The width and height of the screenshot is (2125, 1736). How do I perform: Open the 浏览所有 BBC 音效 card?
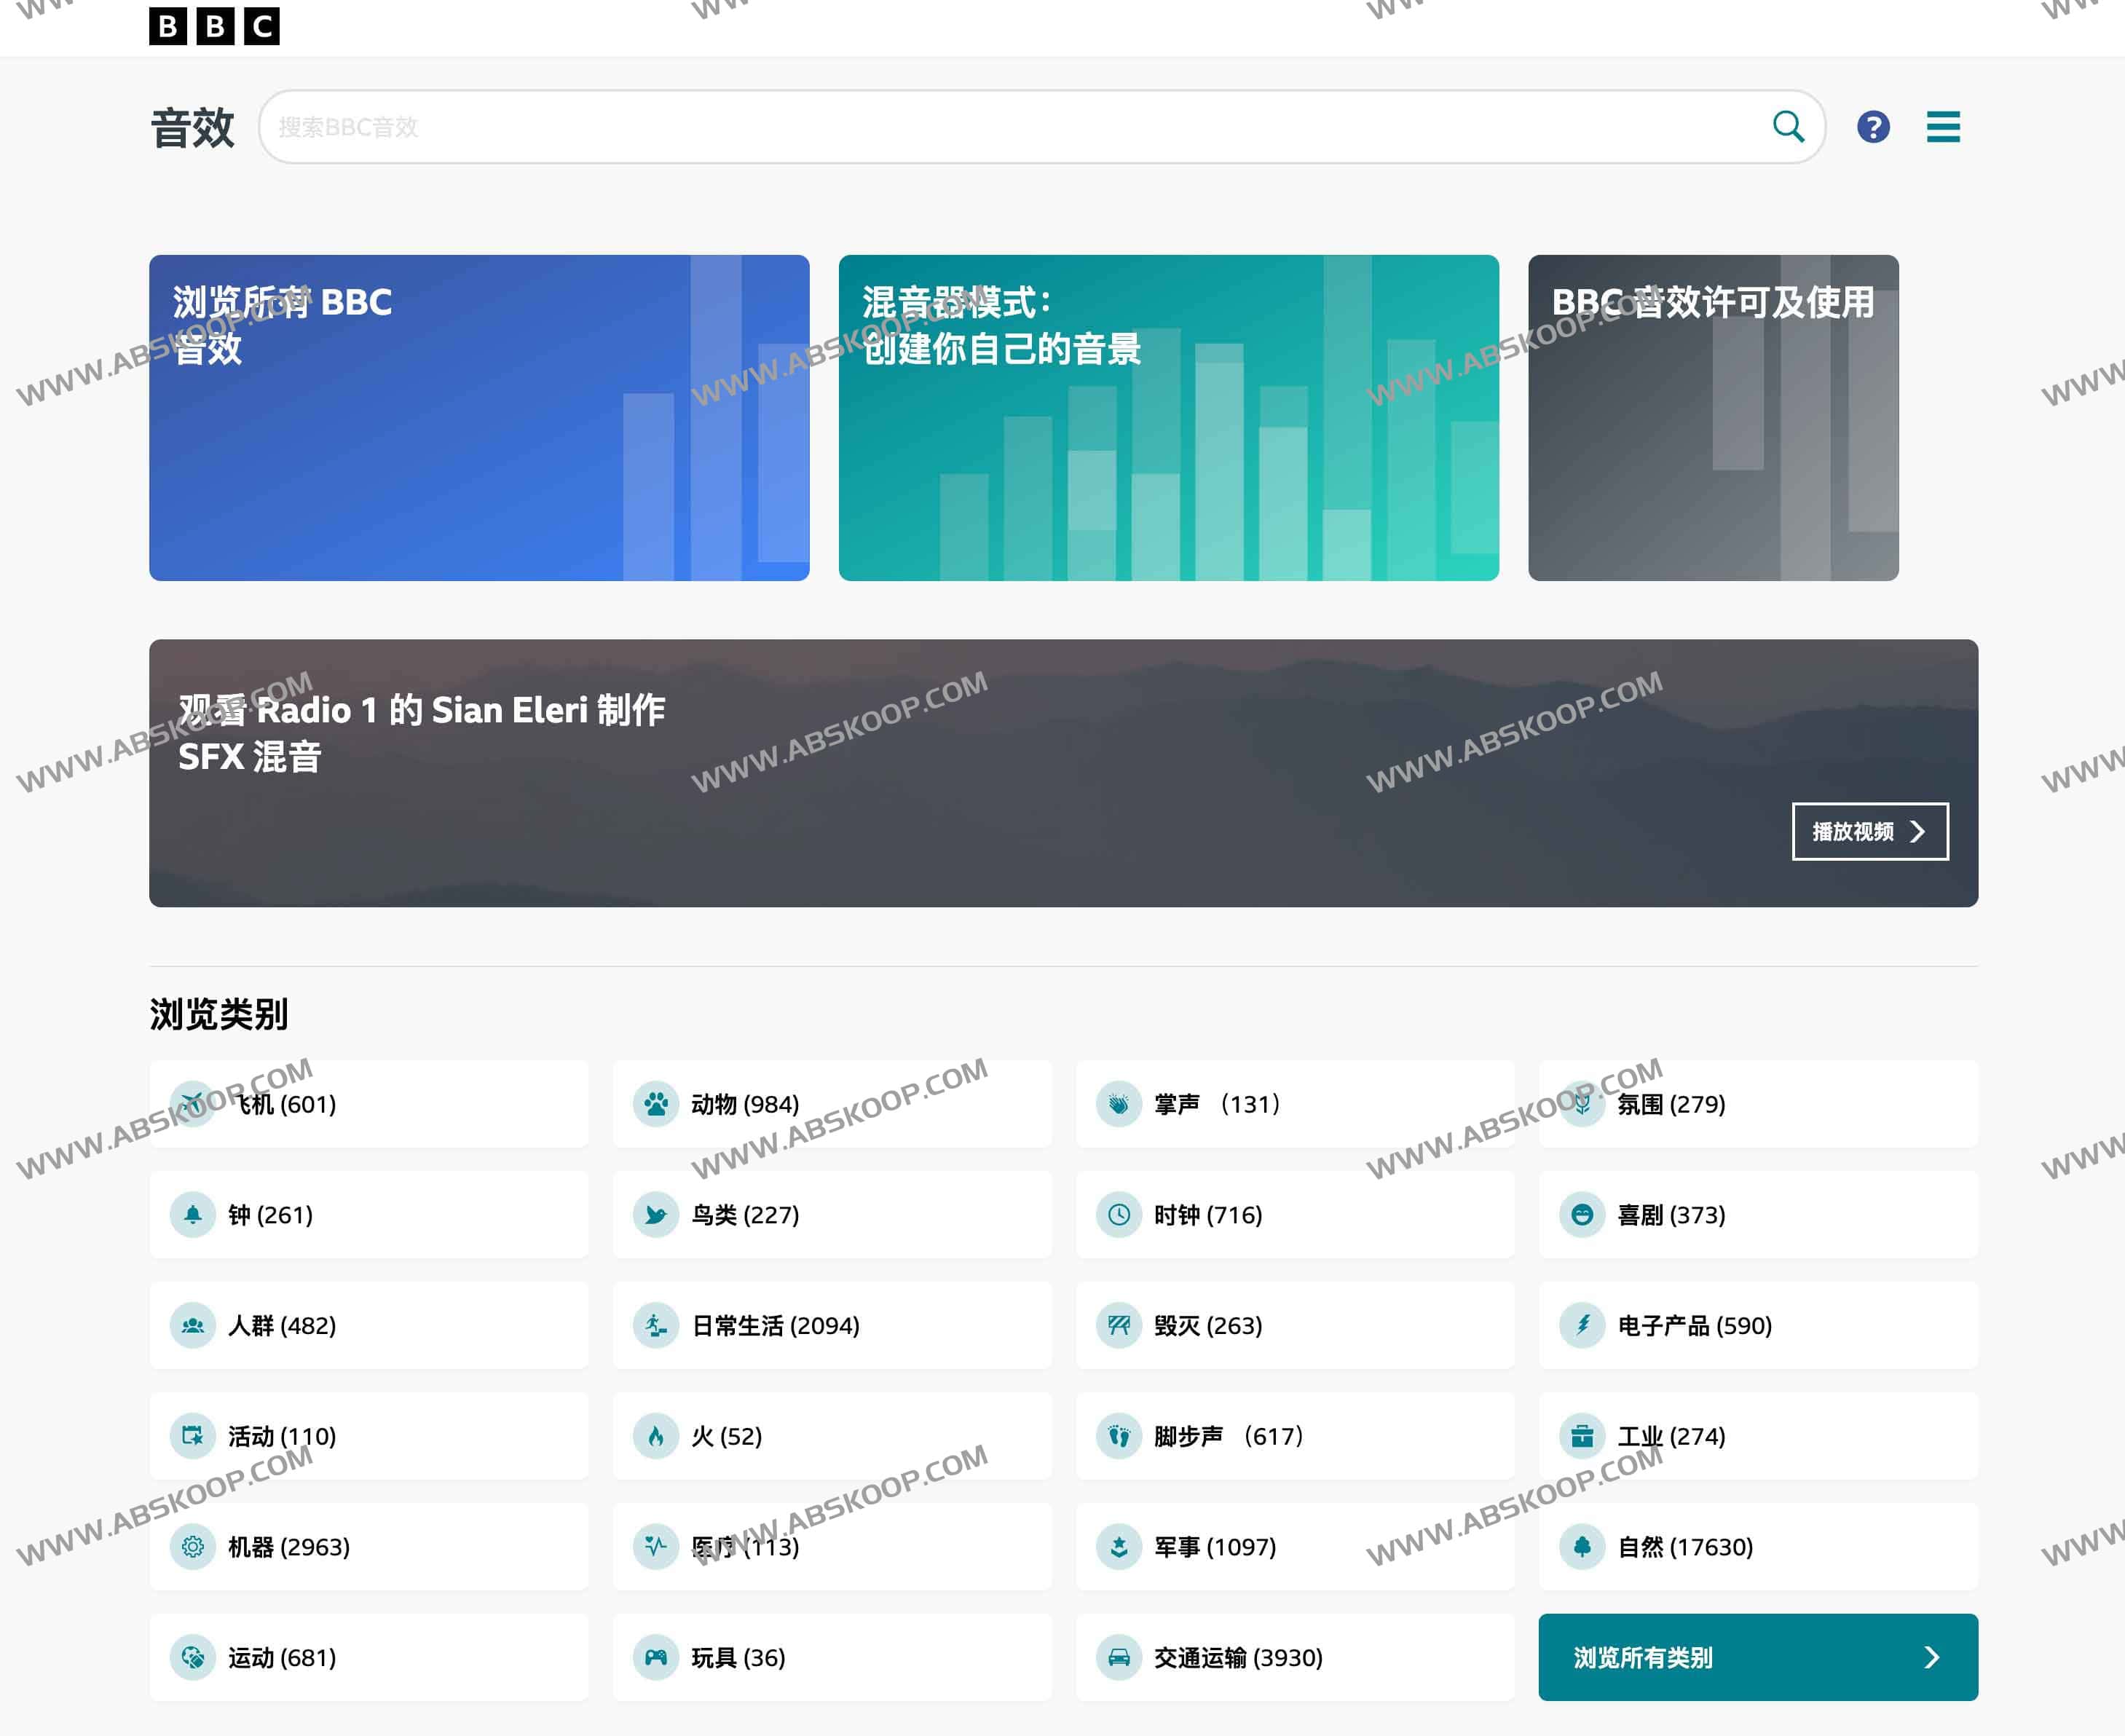tap(479, 418)
